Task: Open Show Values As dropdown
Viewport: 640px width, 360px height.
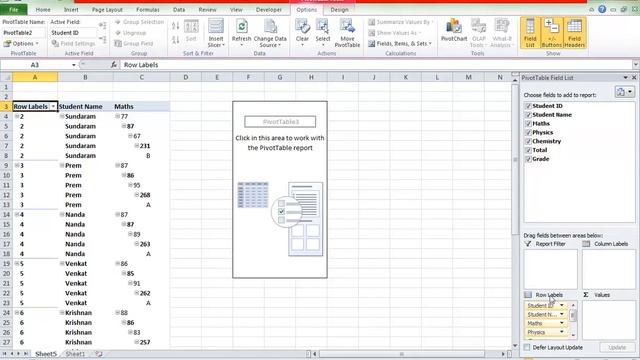Action: click(x=395, y=33)
